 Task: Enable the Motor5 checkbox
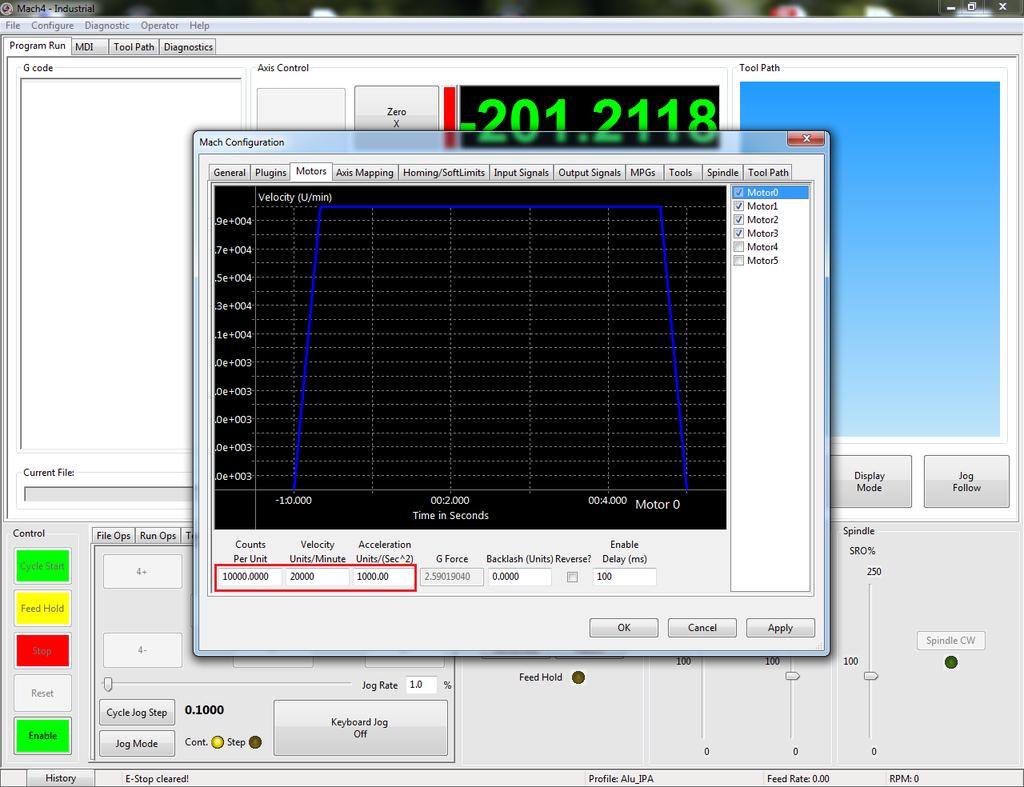pyautogui.click(x=739, y=261)
